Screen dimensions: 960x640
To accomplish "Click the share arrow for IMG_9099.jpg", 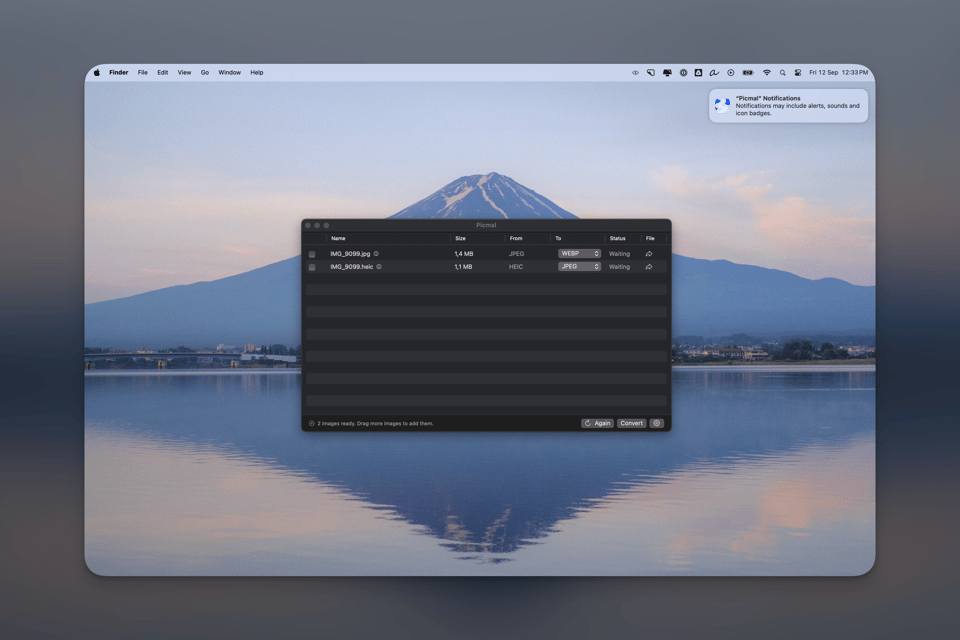I will 649,254.
